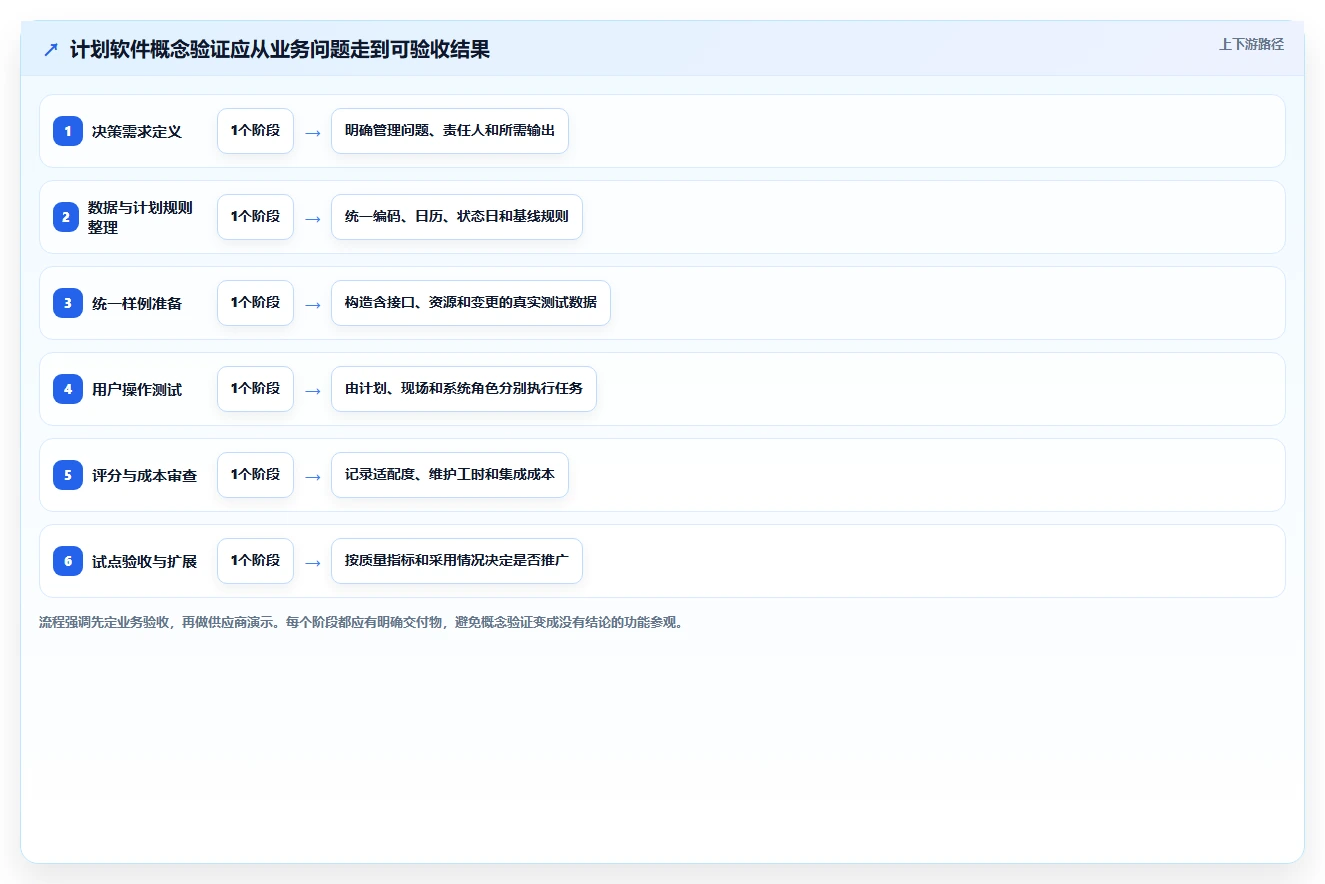
Task: Click the arrow in the 评分与成本审查 row
Action: click(x=312, y=476)
